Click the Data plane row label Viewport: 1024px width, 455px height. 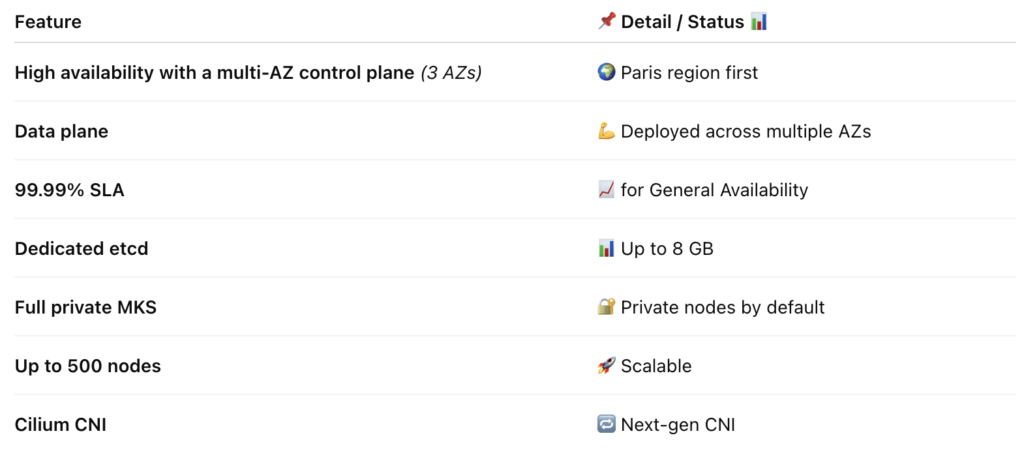[61, 131]
